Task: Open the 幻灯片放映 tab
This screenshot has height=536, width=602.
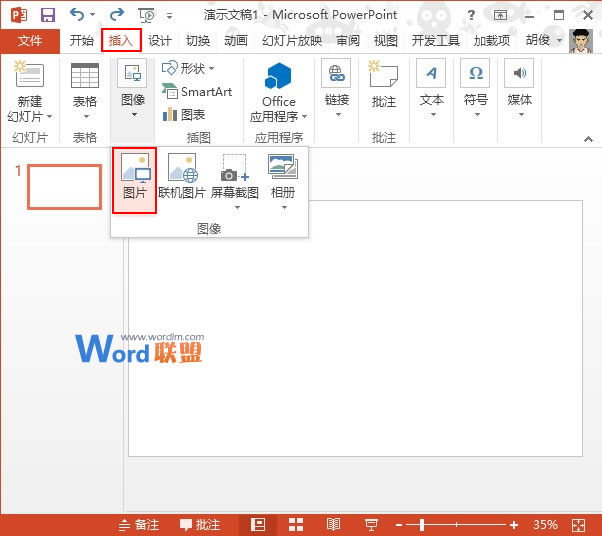Action: 292,40
